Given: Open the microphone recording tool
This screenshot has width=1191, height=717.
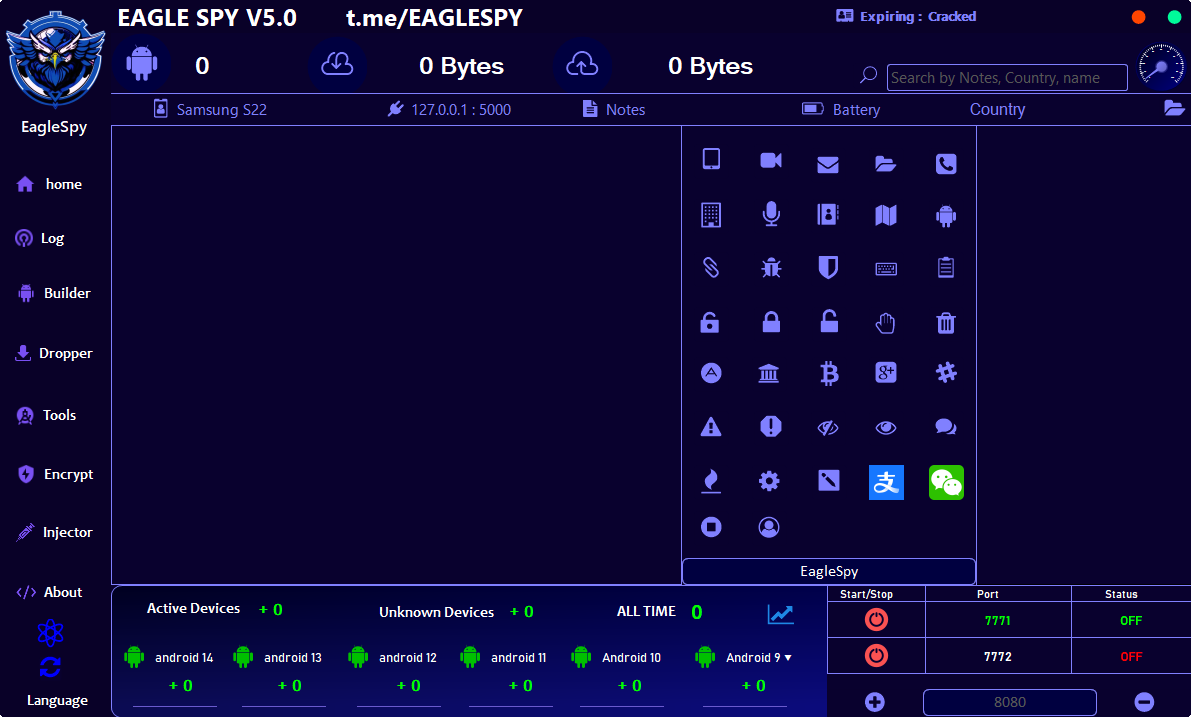Looking at the screenshot, I should pos(770,214).
